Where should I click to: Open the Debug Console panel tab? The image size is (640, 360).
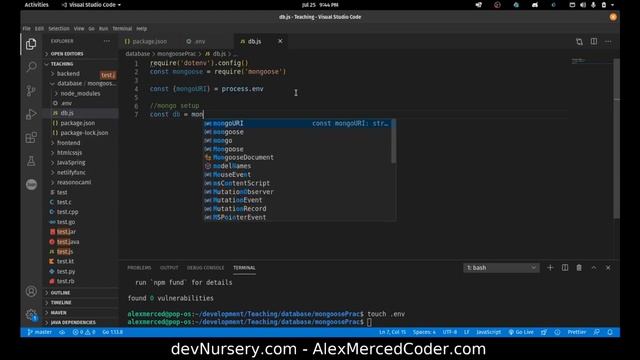205,268
